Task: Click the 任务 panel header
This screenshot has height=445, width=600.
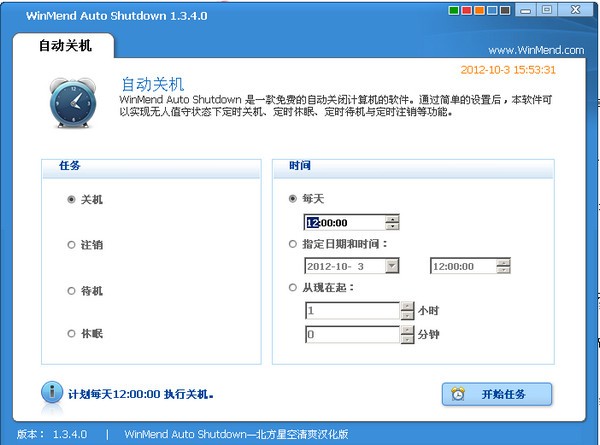Action: click(151, 169)
